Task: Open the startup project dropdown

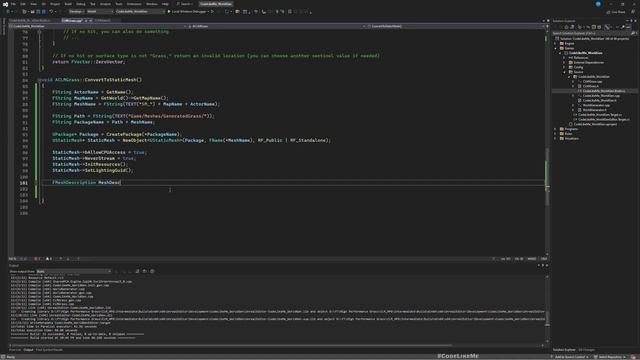Action: point(140,12)
